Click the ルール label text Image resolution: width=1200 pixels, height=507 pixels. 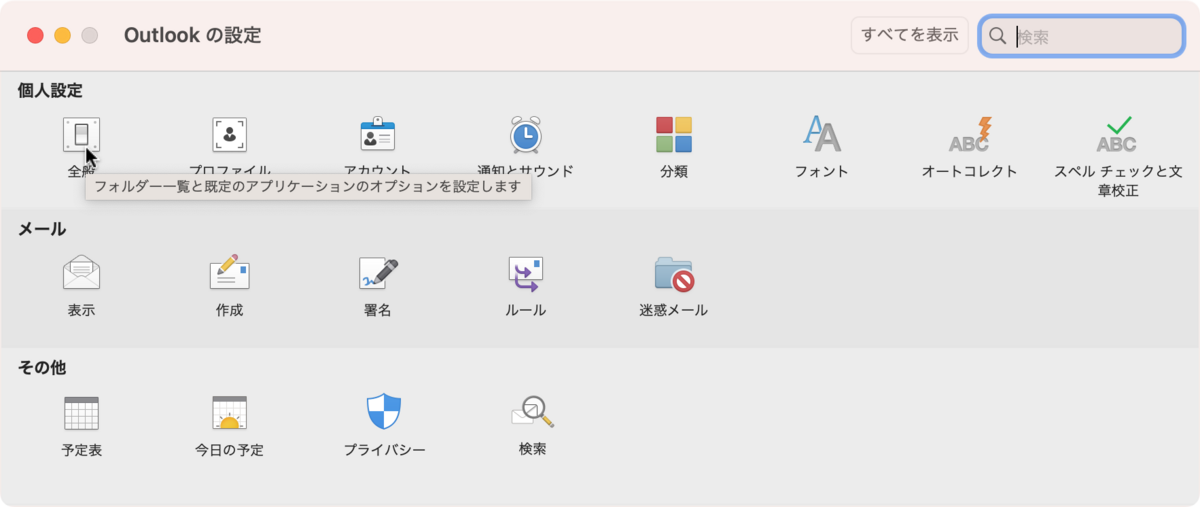[x=526, y=310]
